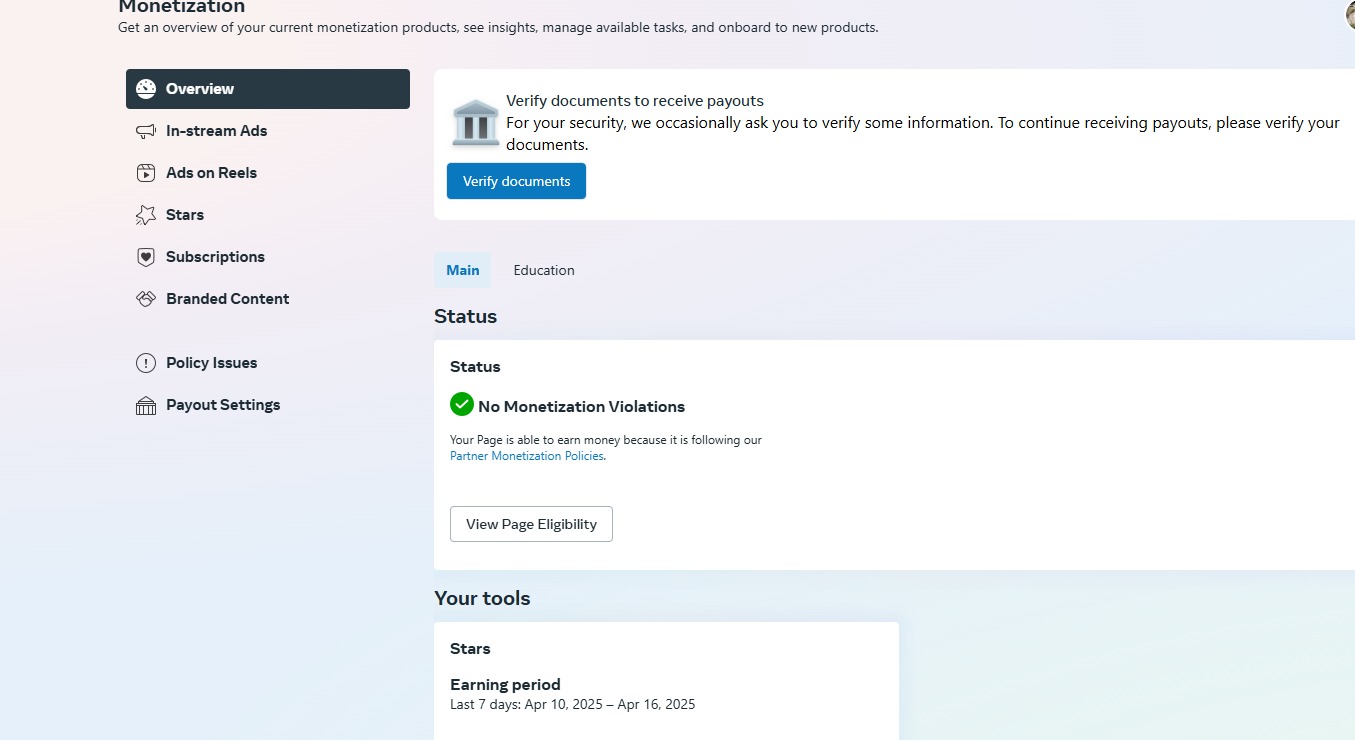Image resolution: width=1355 pixels, height=740 pixels.
Task: Click the profile avatar at top right
Action: point(1350,14)
